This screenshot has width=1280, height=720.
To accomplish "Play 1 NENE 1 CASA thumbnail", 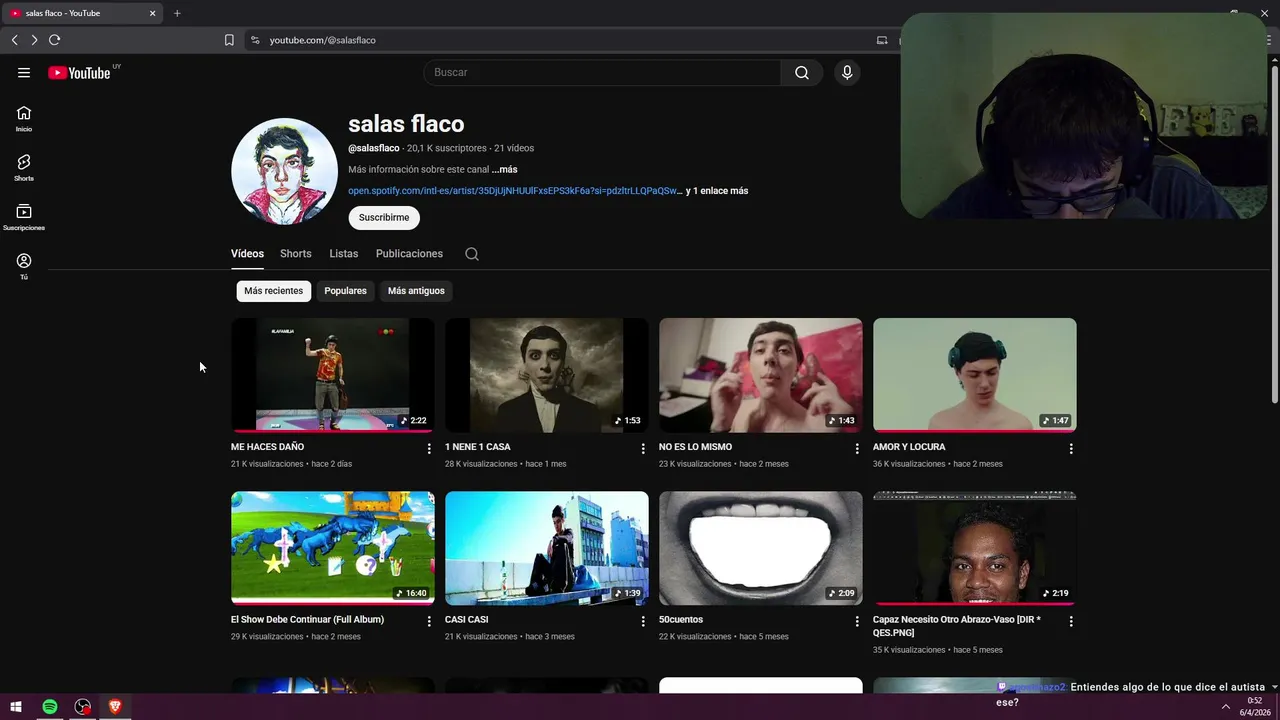I will [547, 375].
